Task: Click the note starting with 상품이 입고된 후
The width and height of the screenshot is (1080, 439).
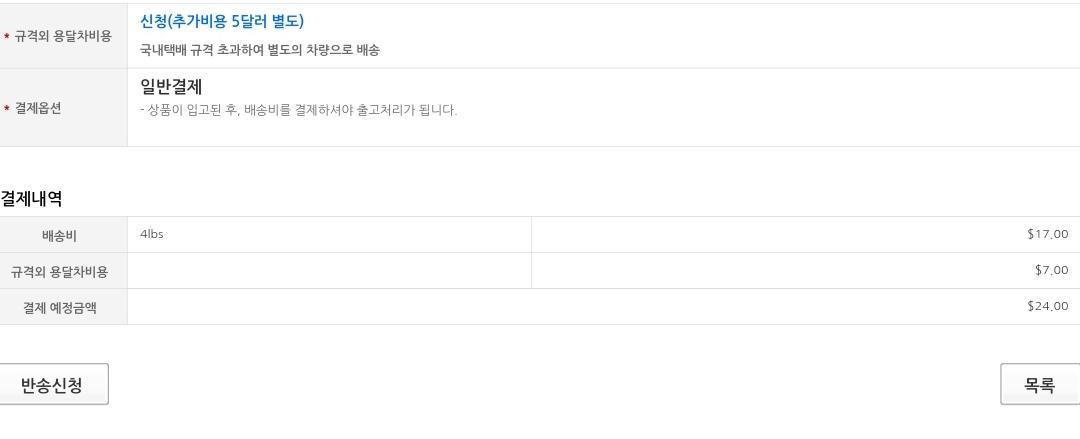Action: tap(299, 110)
